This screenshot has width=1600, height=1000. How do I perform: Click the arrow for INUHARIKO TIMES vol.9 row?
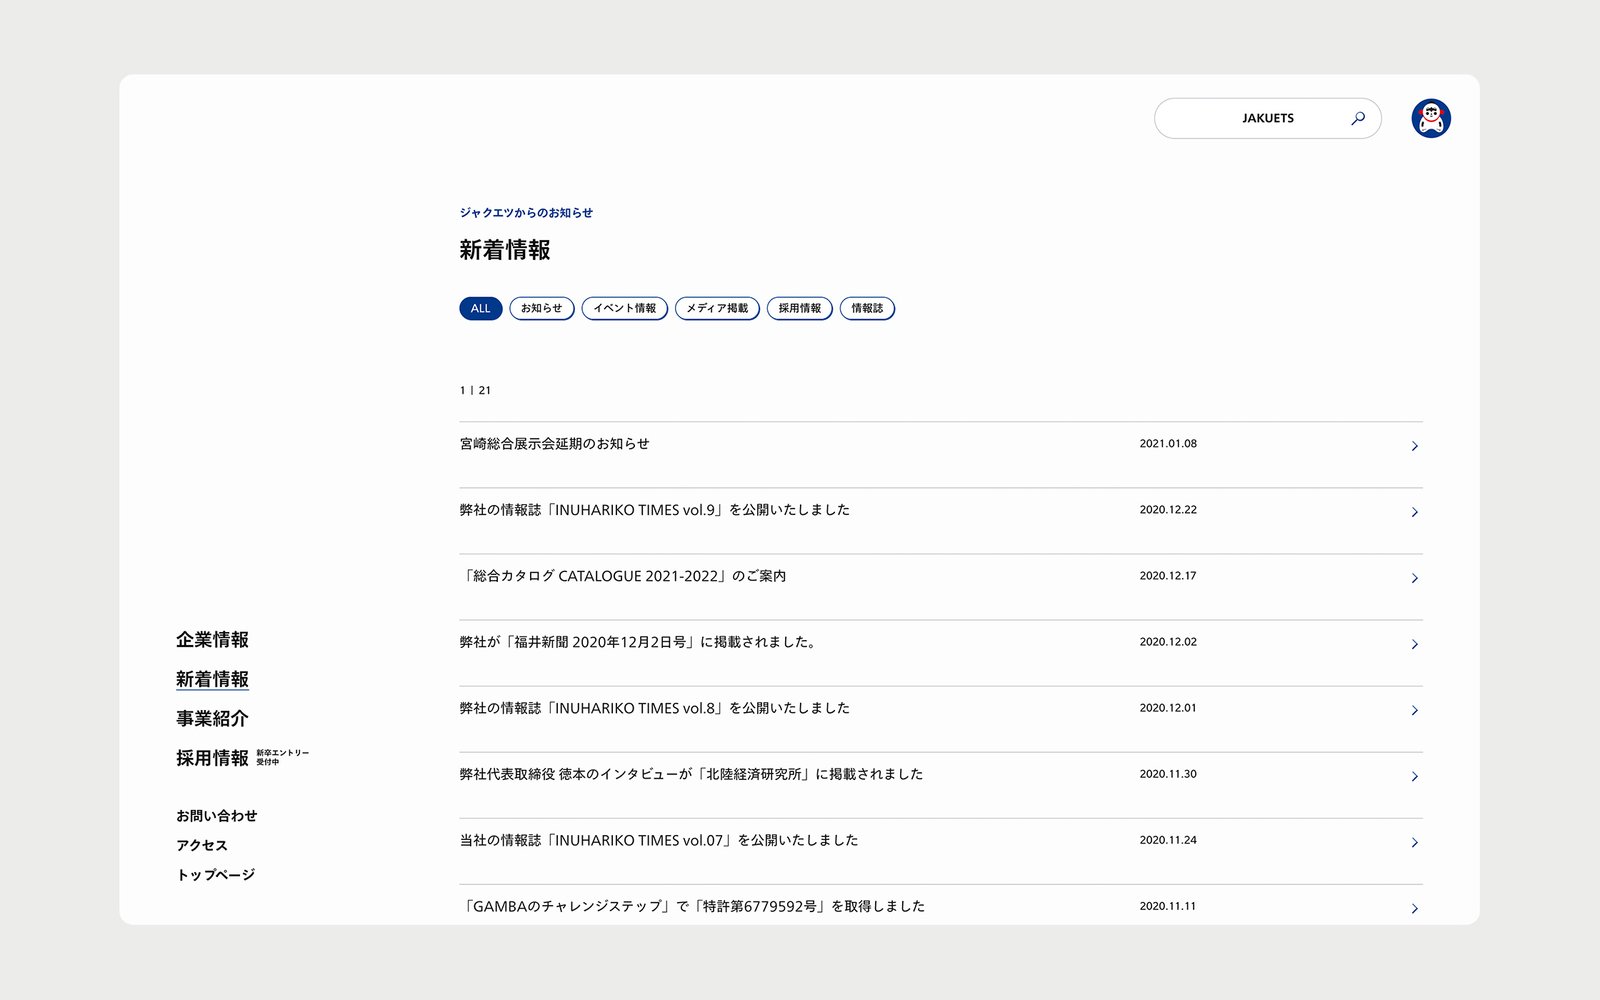coord(1414,512)
